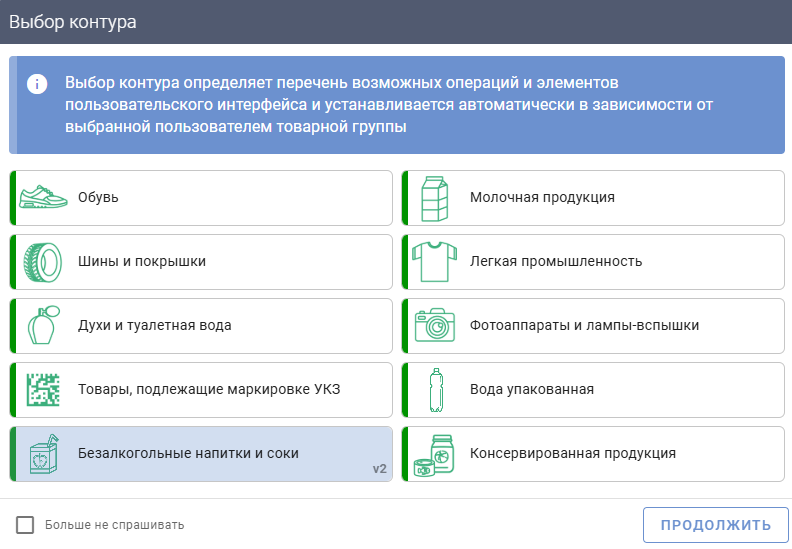792x549 pixels.
Task: Click the sneaker icon for Обувь
Action: click(x=43, y=197)
